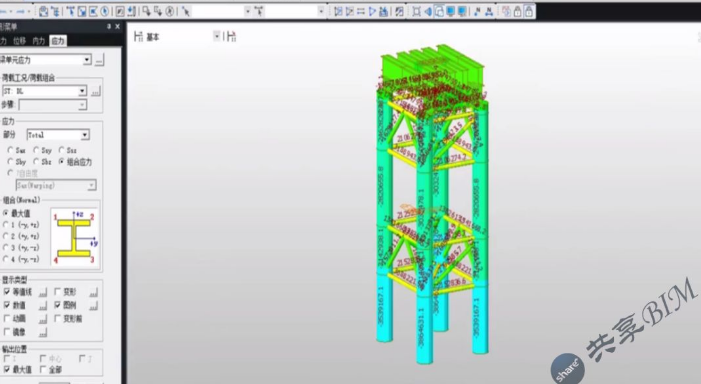Click the second blue monitor display icon

pos(461,11)
